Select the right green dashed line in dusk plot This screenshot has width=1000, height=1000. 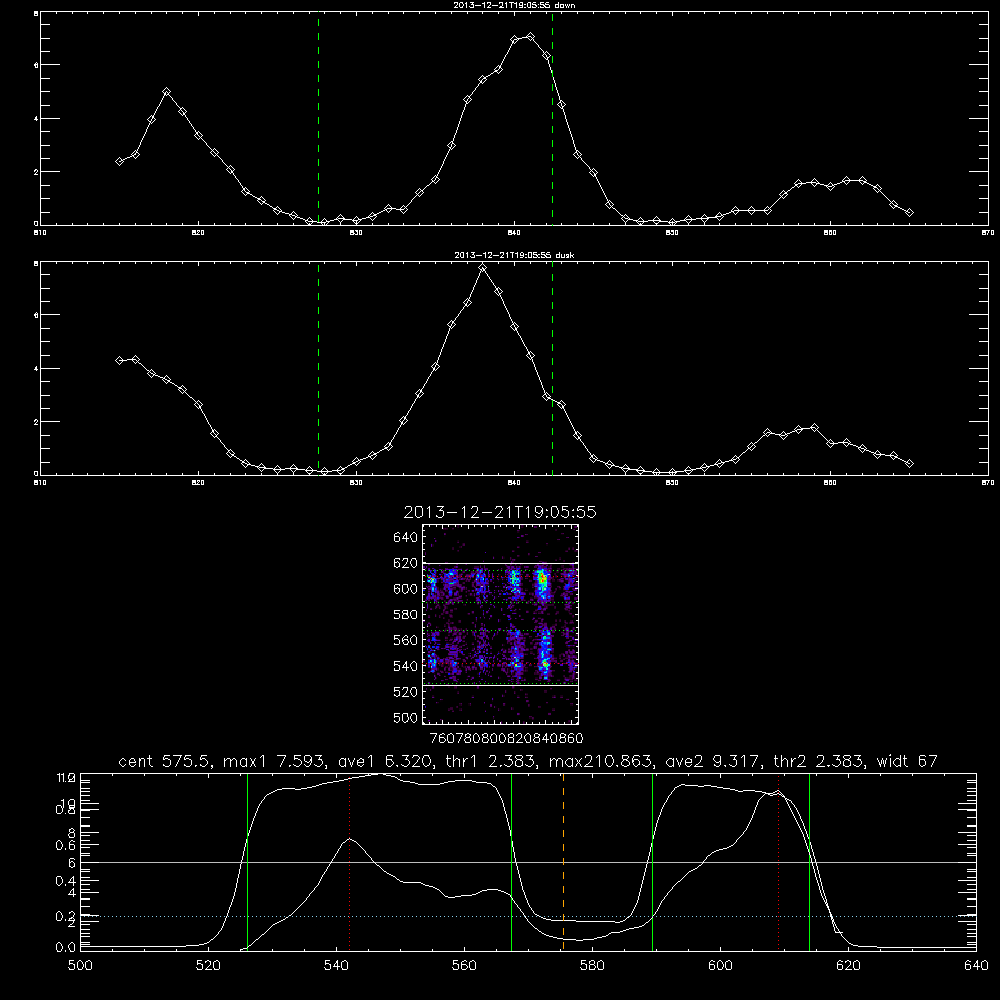tap(552, 369)
